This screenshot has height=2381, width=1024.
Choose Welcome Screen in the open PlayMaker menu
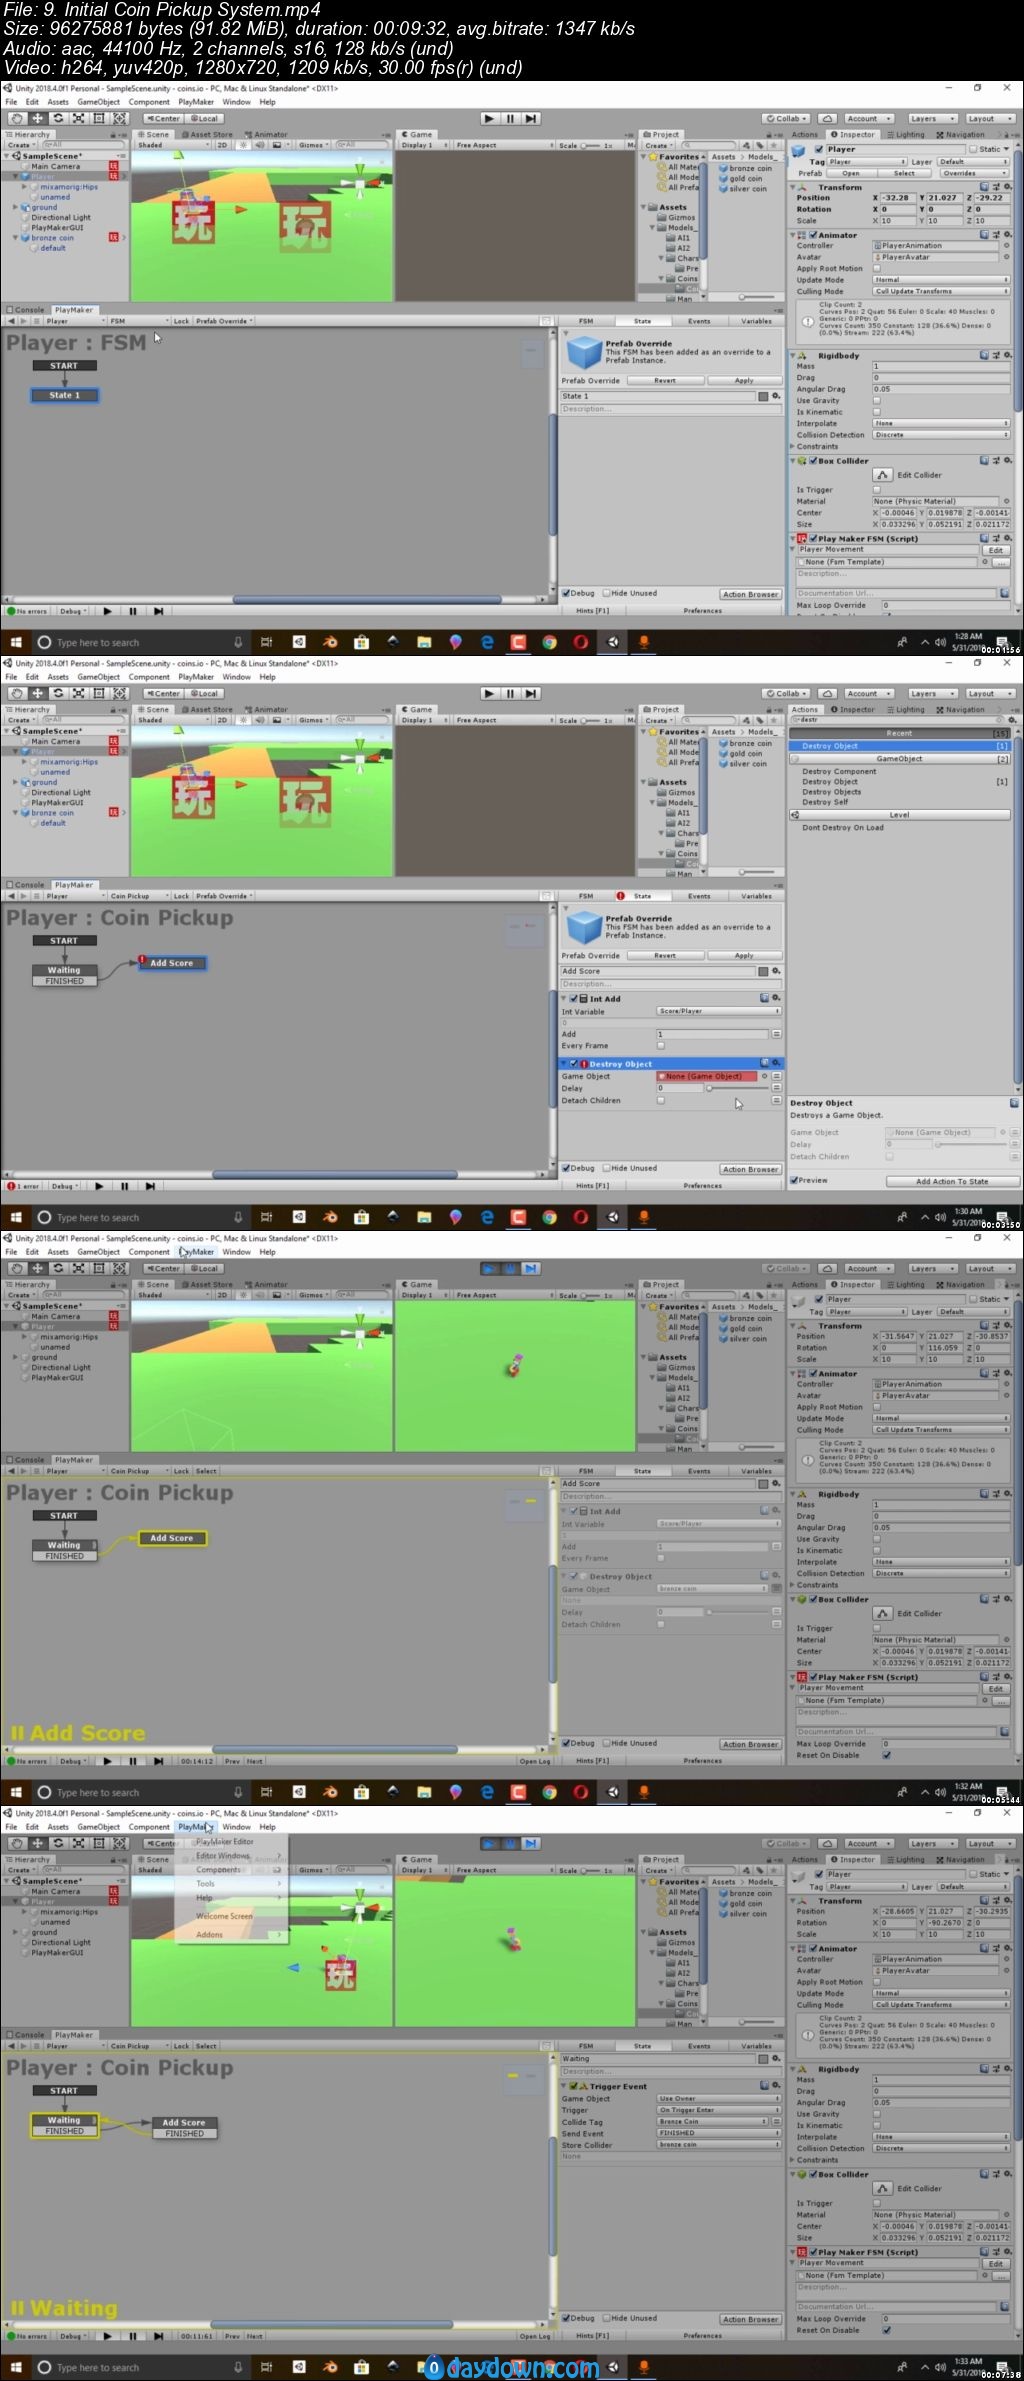coord(224,1916)
